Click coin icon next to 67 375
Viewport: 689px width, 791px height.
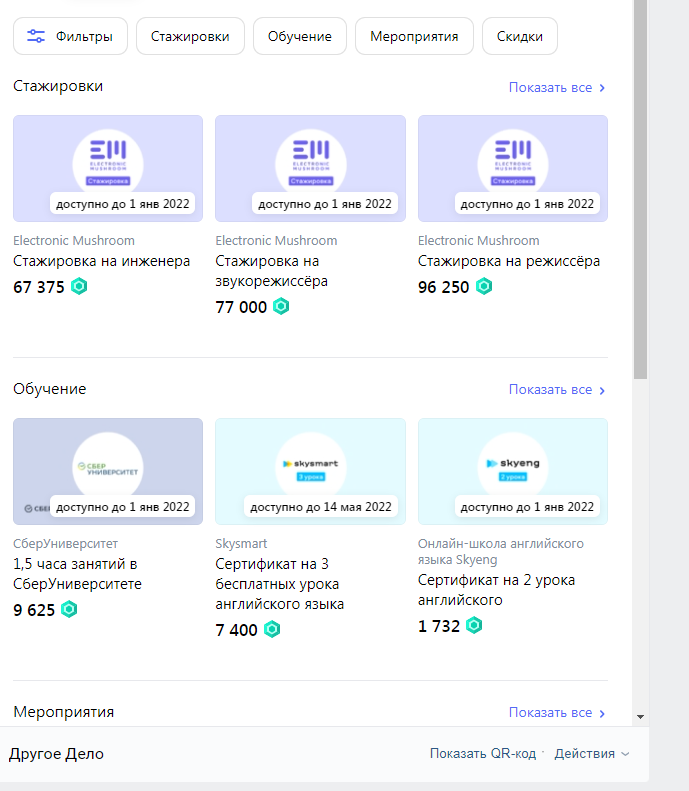coord(79,286)
